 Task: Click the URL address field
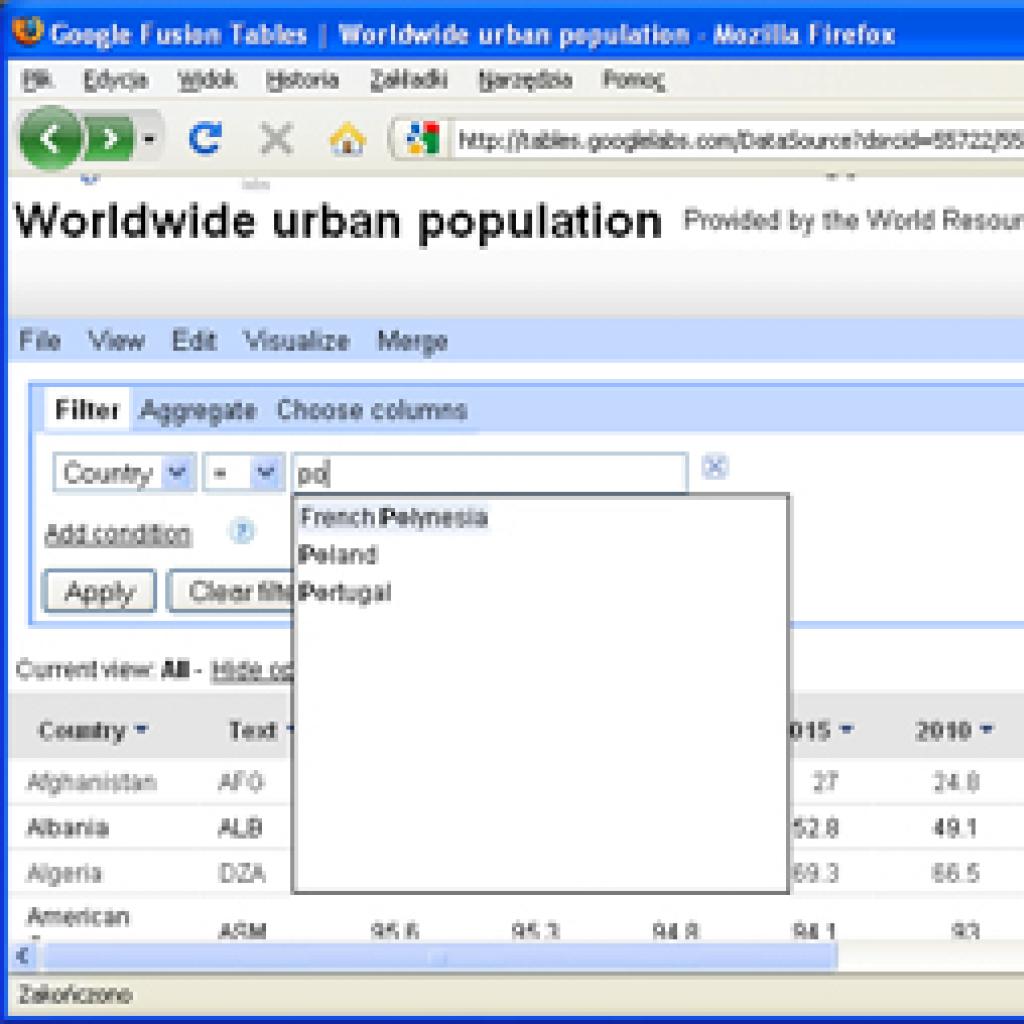tap(738, 140)
